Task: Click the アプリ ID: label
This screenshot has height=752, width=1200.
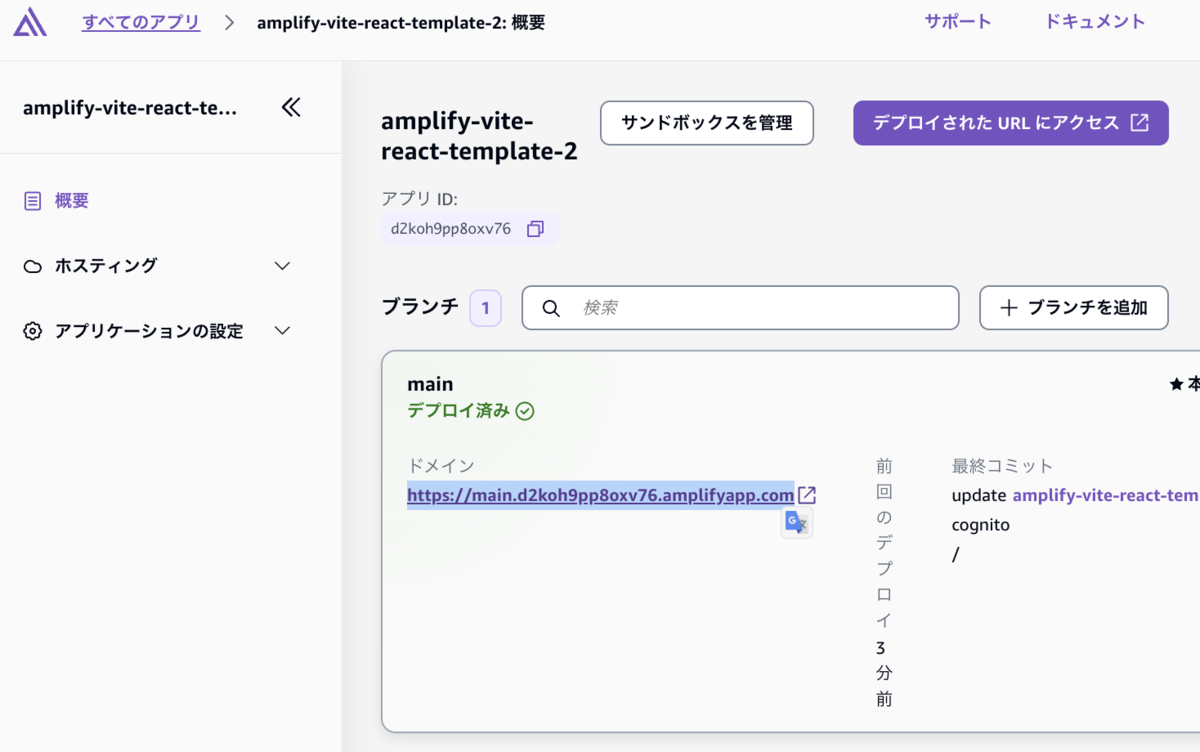Action: pyautogui.click(x=419, y=199)
